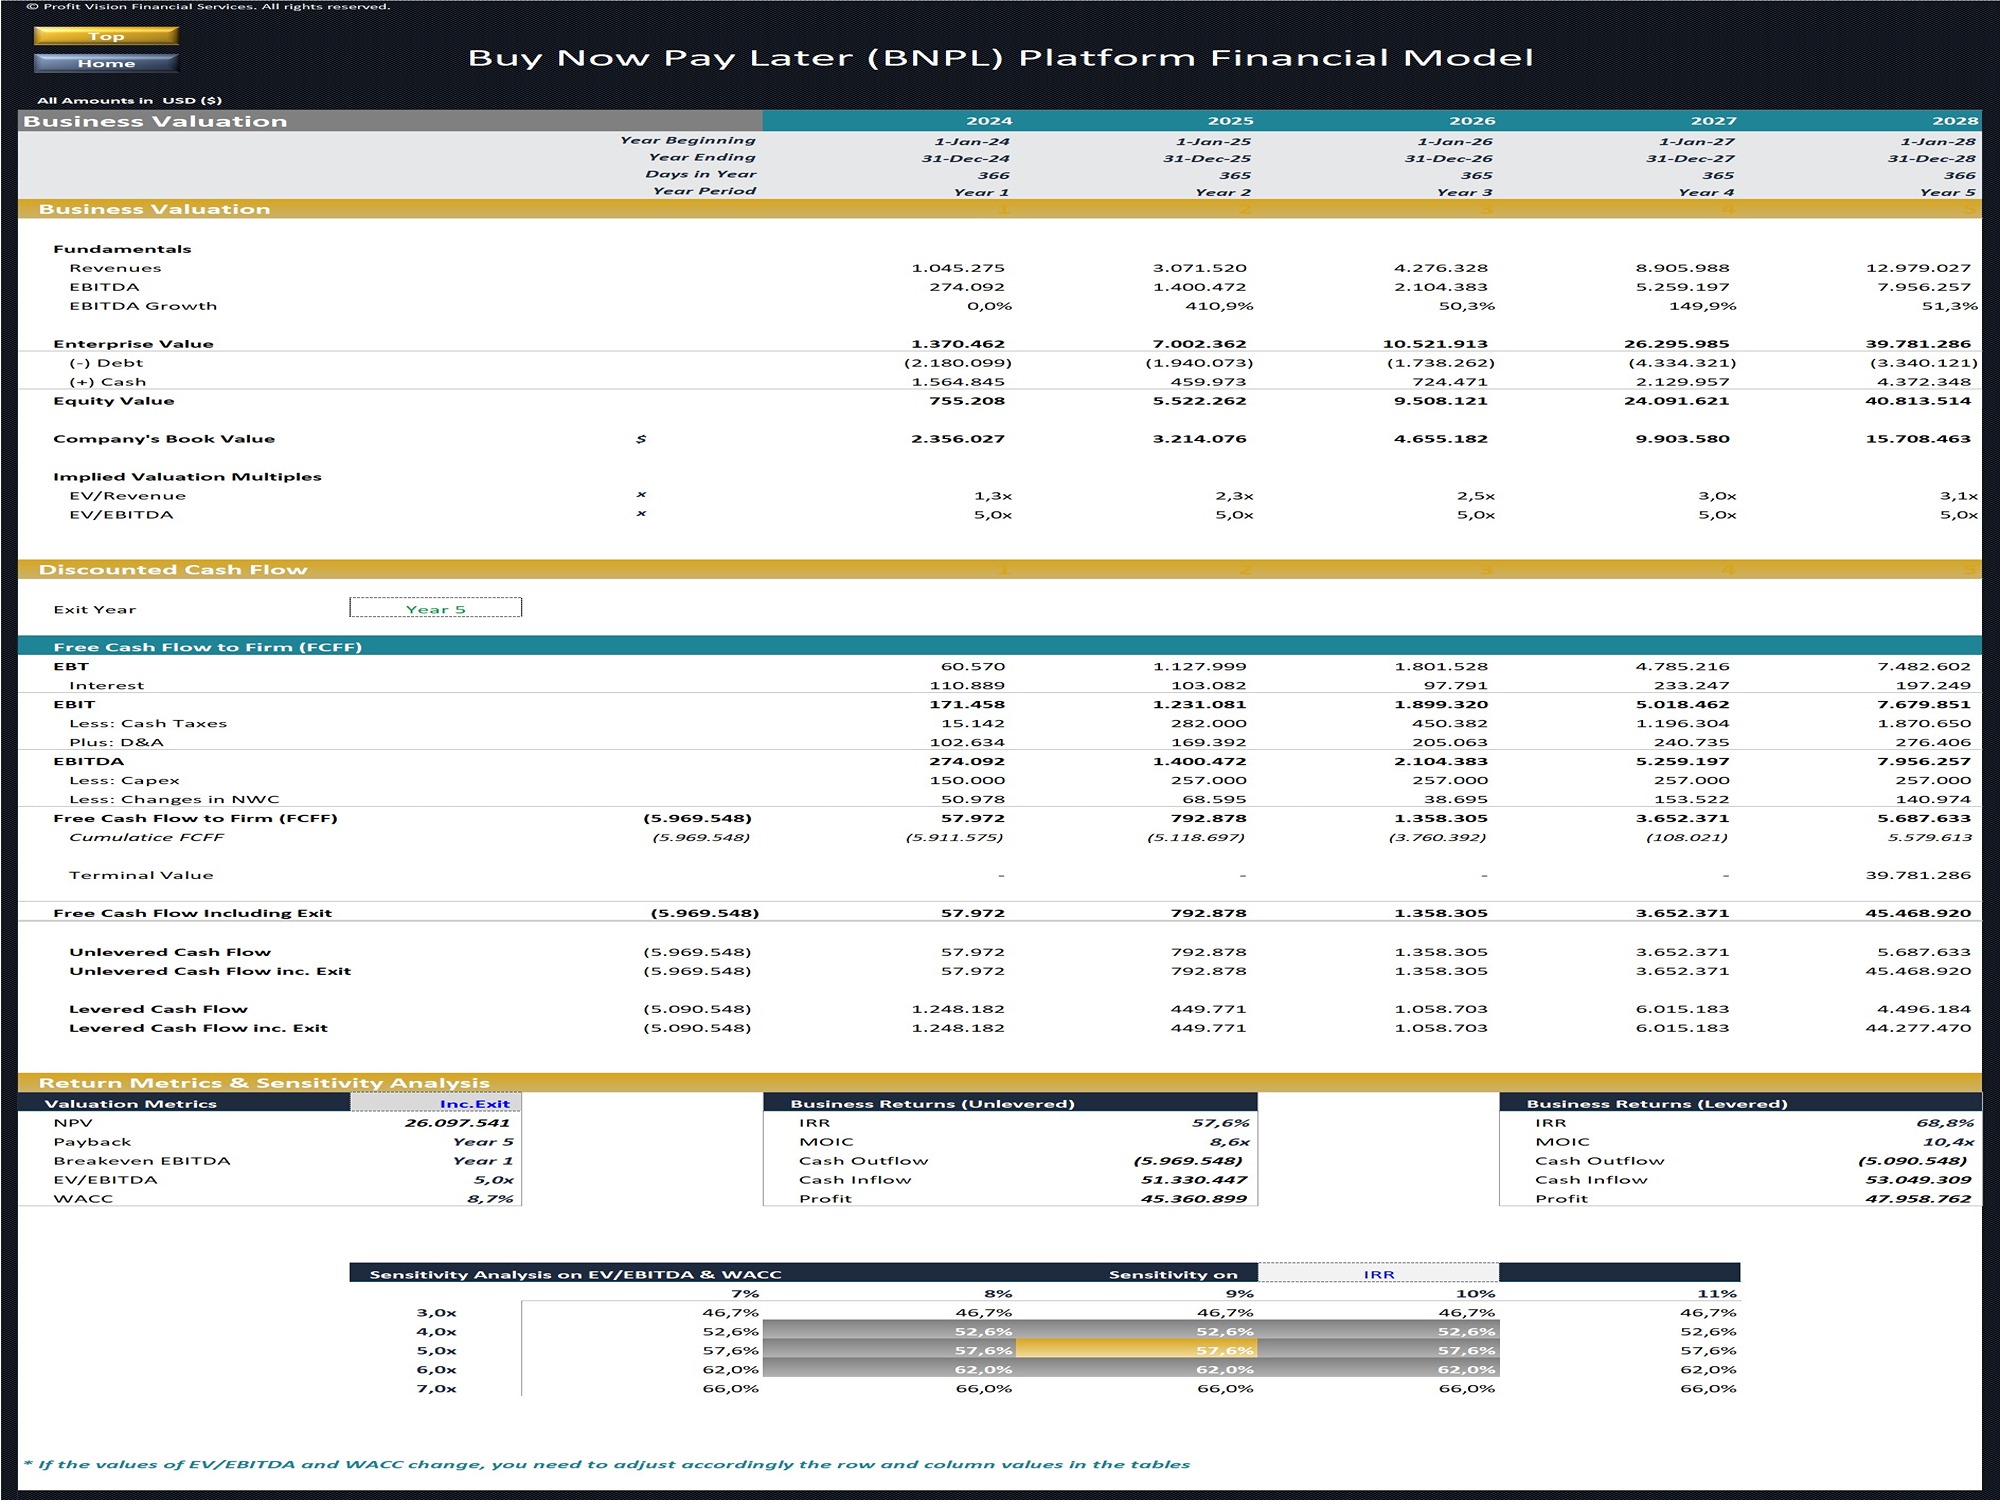
Task: Click the 2024 EV/Revenue multiple 1,3x
Action: 993,495
